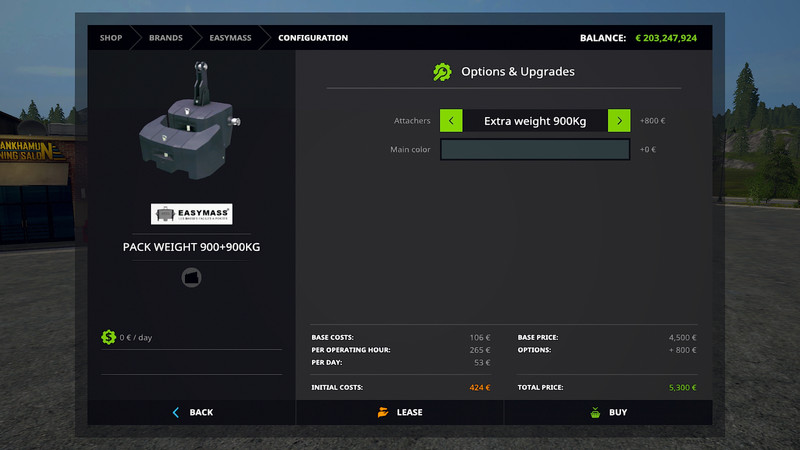
Task: Click the Easymass brand logo
Action: click(191, 214)
